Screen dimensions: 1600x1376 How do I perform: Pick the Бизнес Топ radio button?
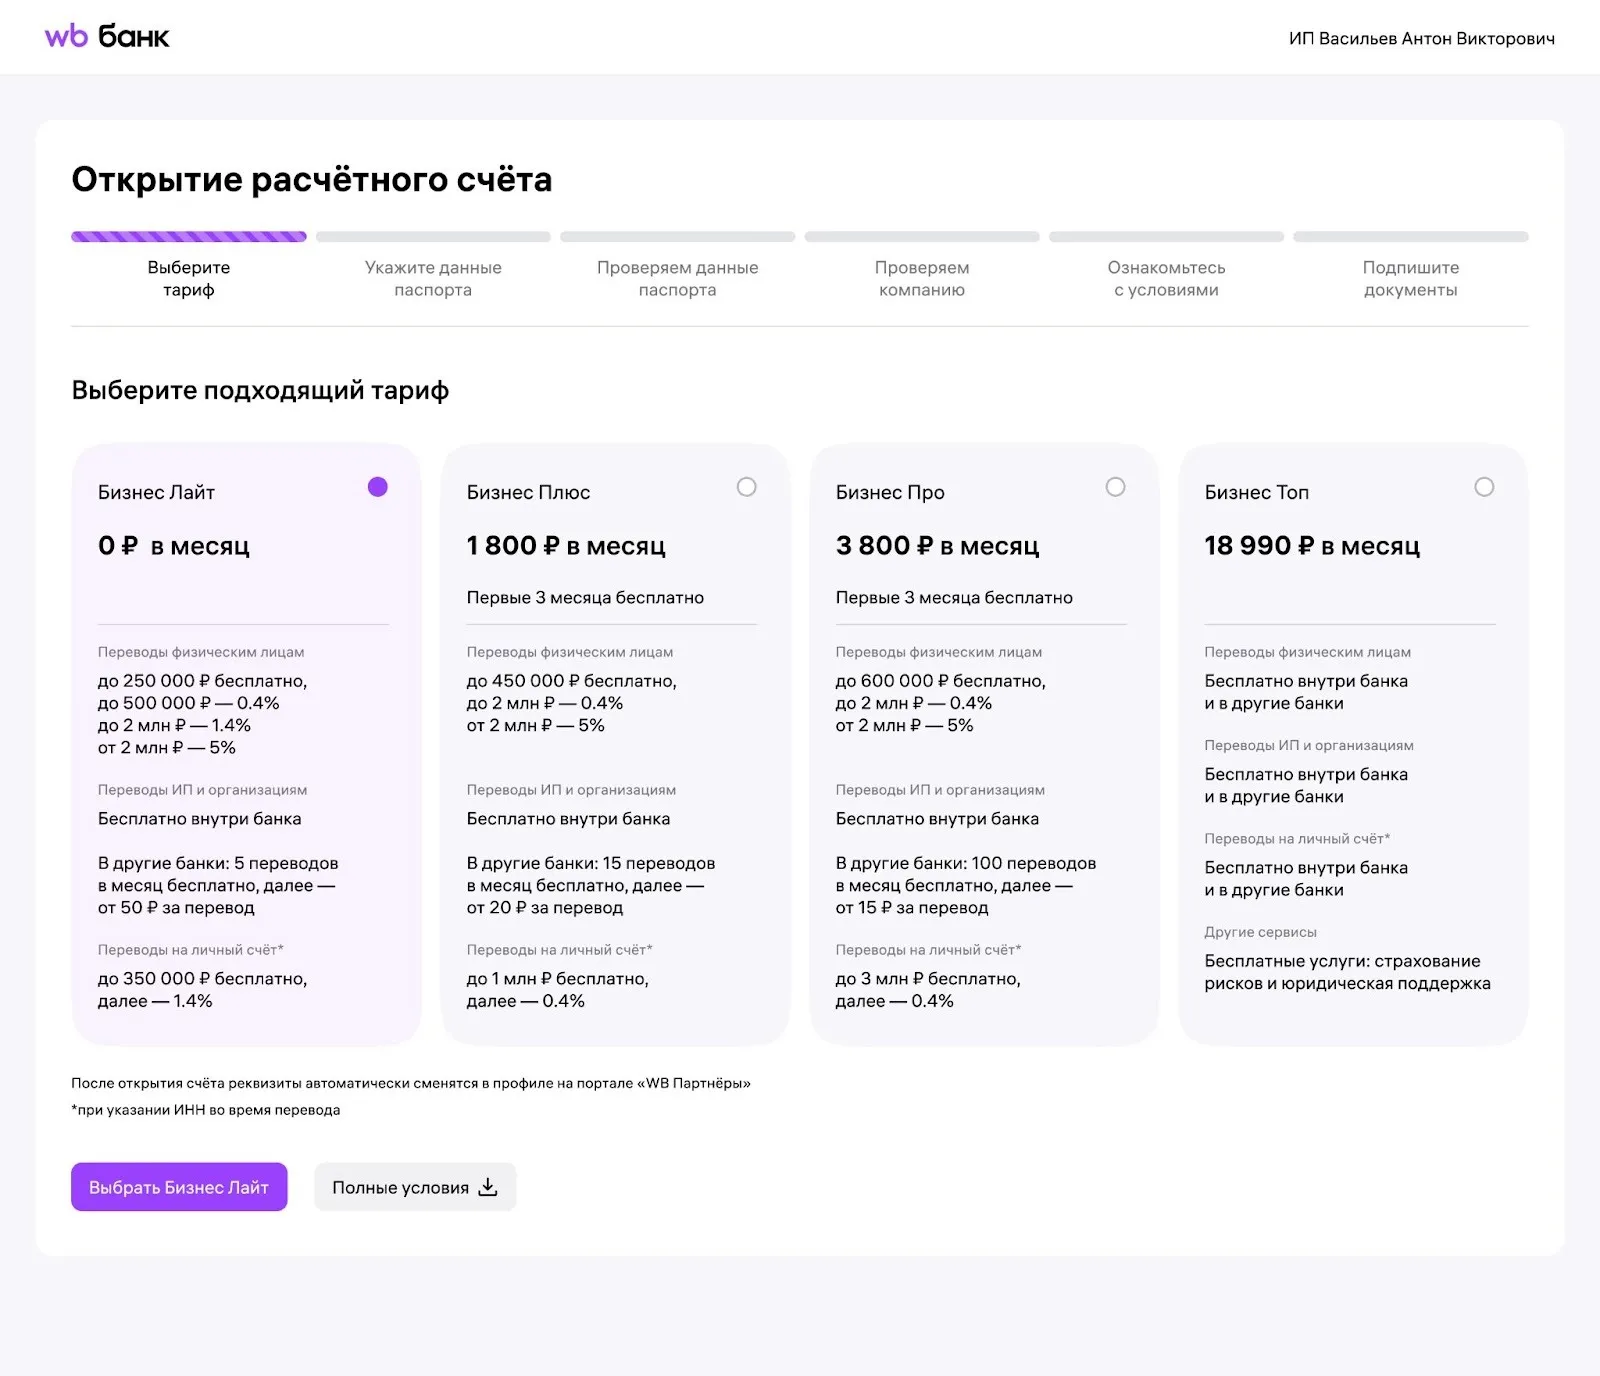click(x=1484, y=487)
